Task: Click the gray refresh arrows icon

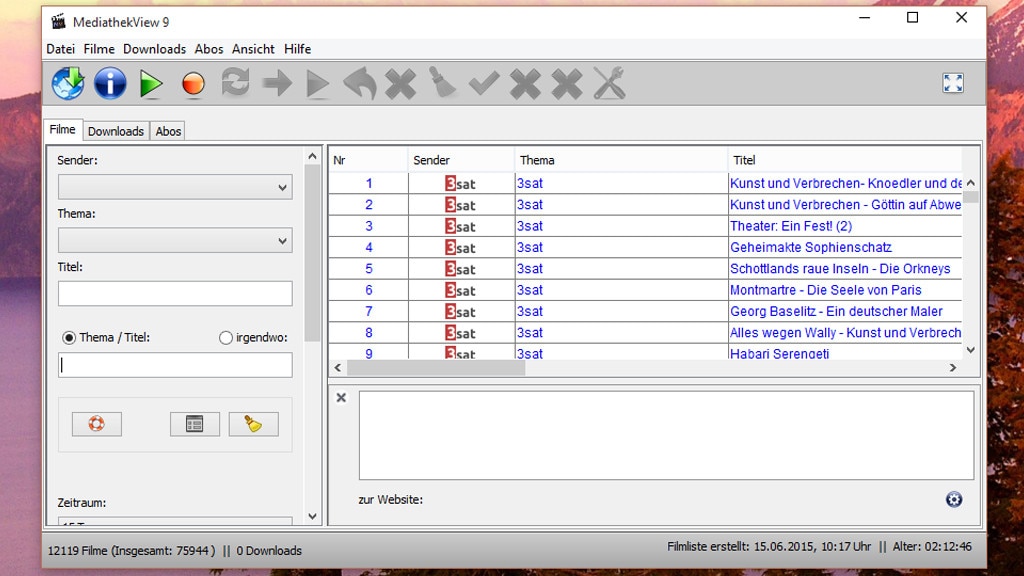Action: pyautogui.click(x=235, y=83)
